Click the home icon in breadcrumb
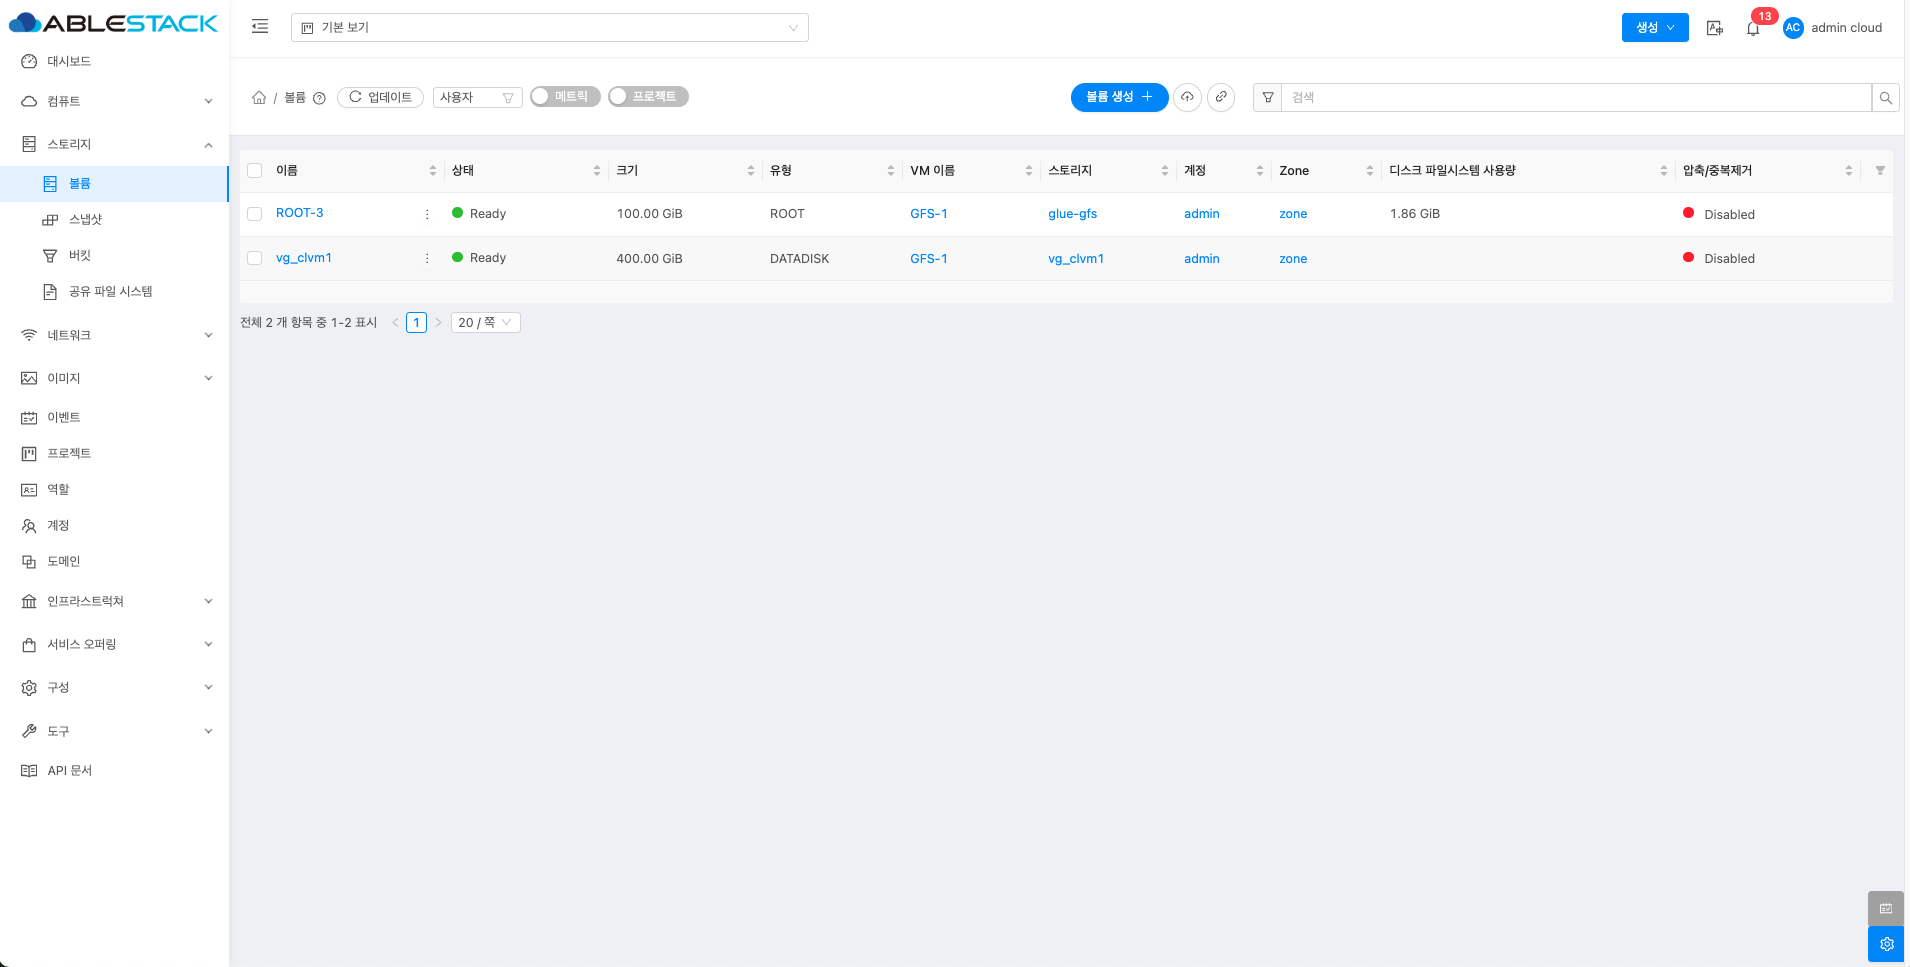Viewport: 1910px width, 967px height. point(259,97)
